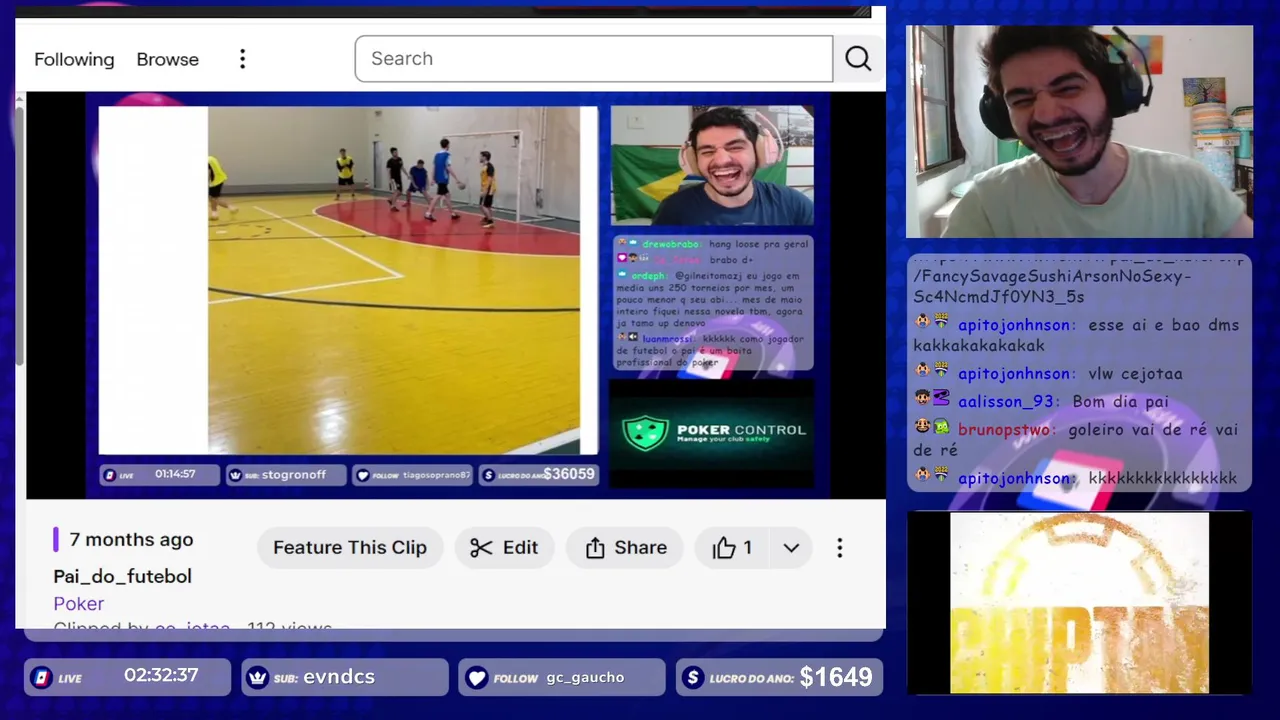Click the dollar icon by Lucro do Ano

[x=692, y=678]
